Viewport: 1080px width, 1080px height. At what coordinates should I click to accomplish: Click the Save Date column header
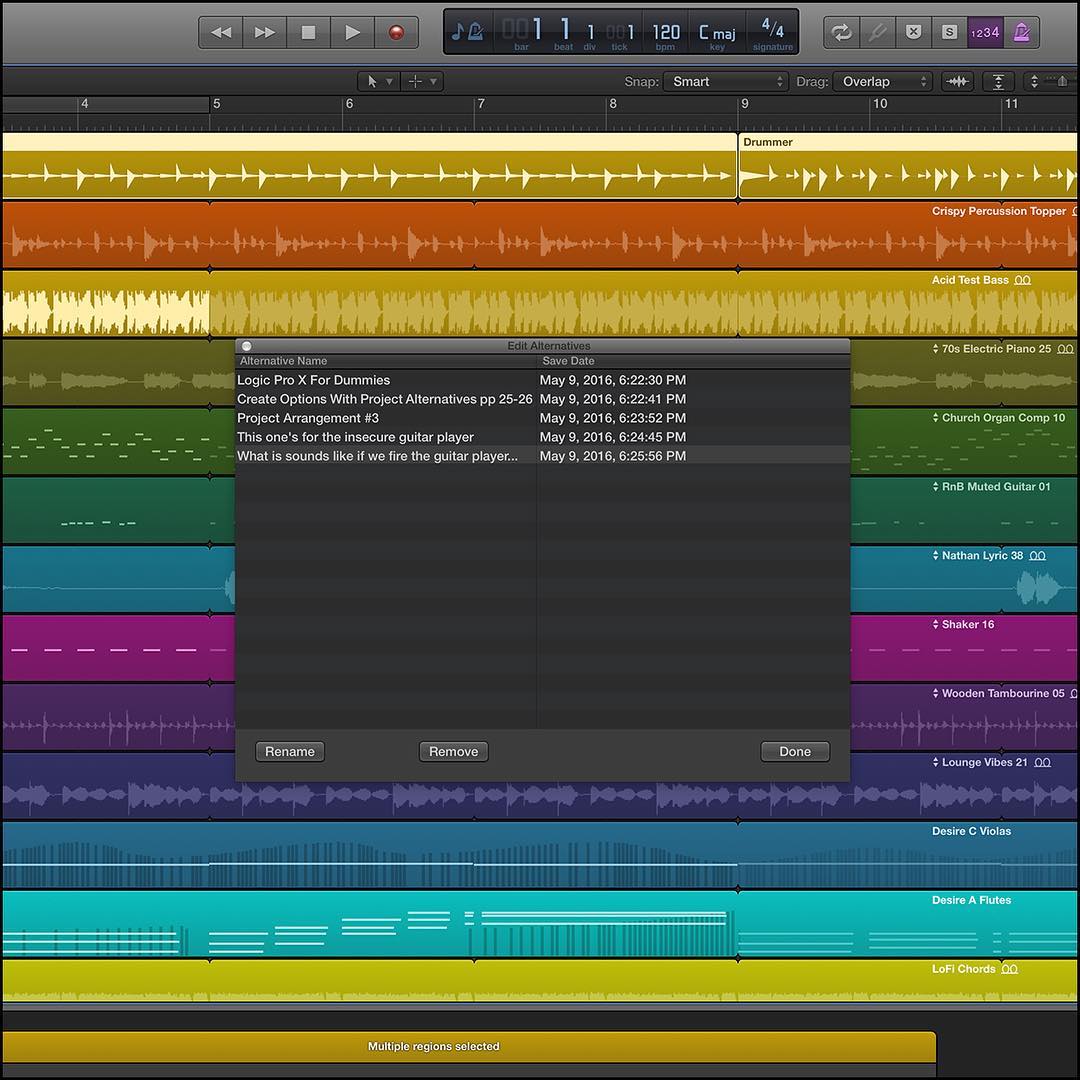tap(568, 361)
